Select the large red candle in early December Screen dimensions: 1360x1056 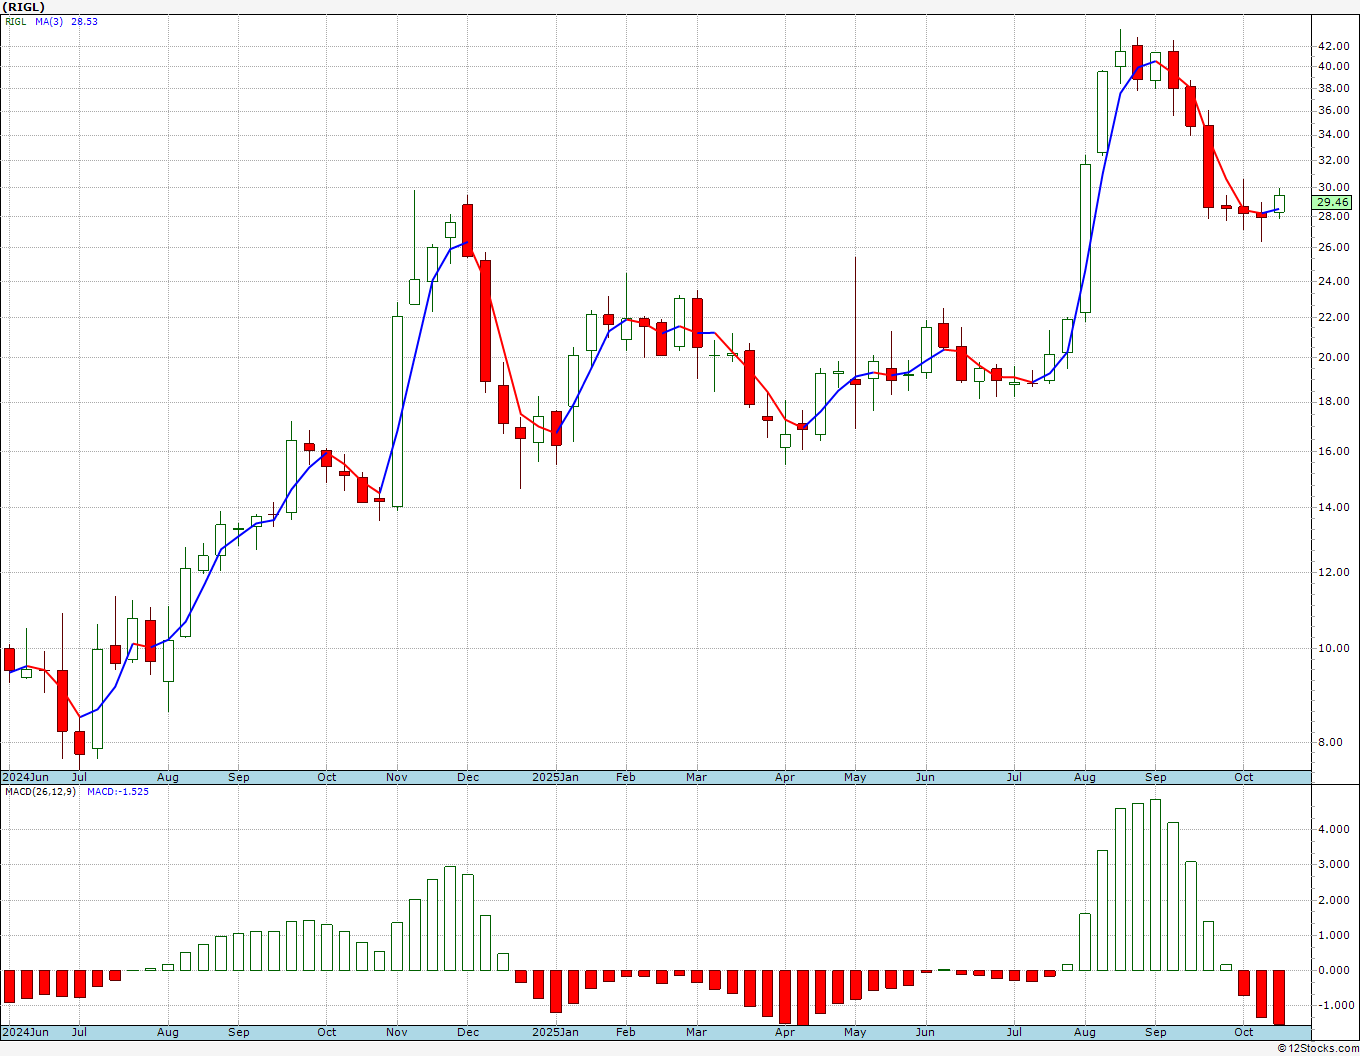(485, 321)
